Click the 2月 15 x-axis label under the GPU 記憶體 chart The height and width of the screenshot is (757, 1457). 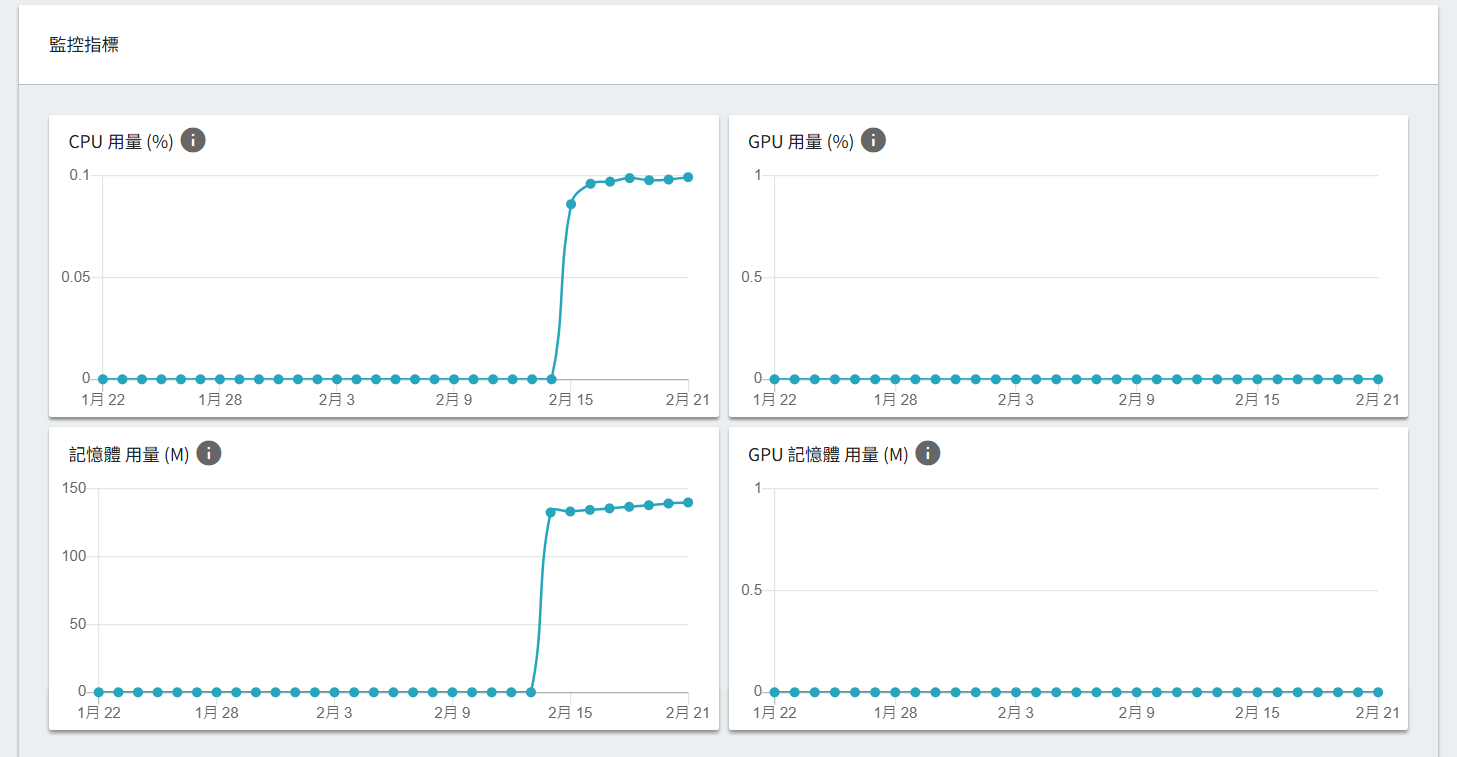pos(1257,713)
